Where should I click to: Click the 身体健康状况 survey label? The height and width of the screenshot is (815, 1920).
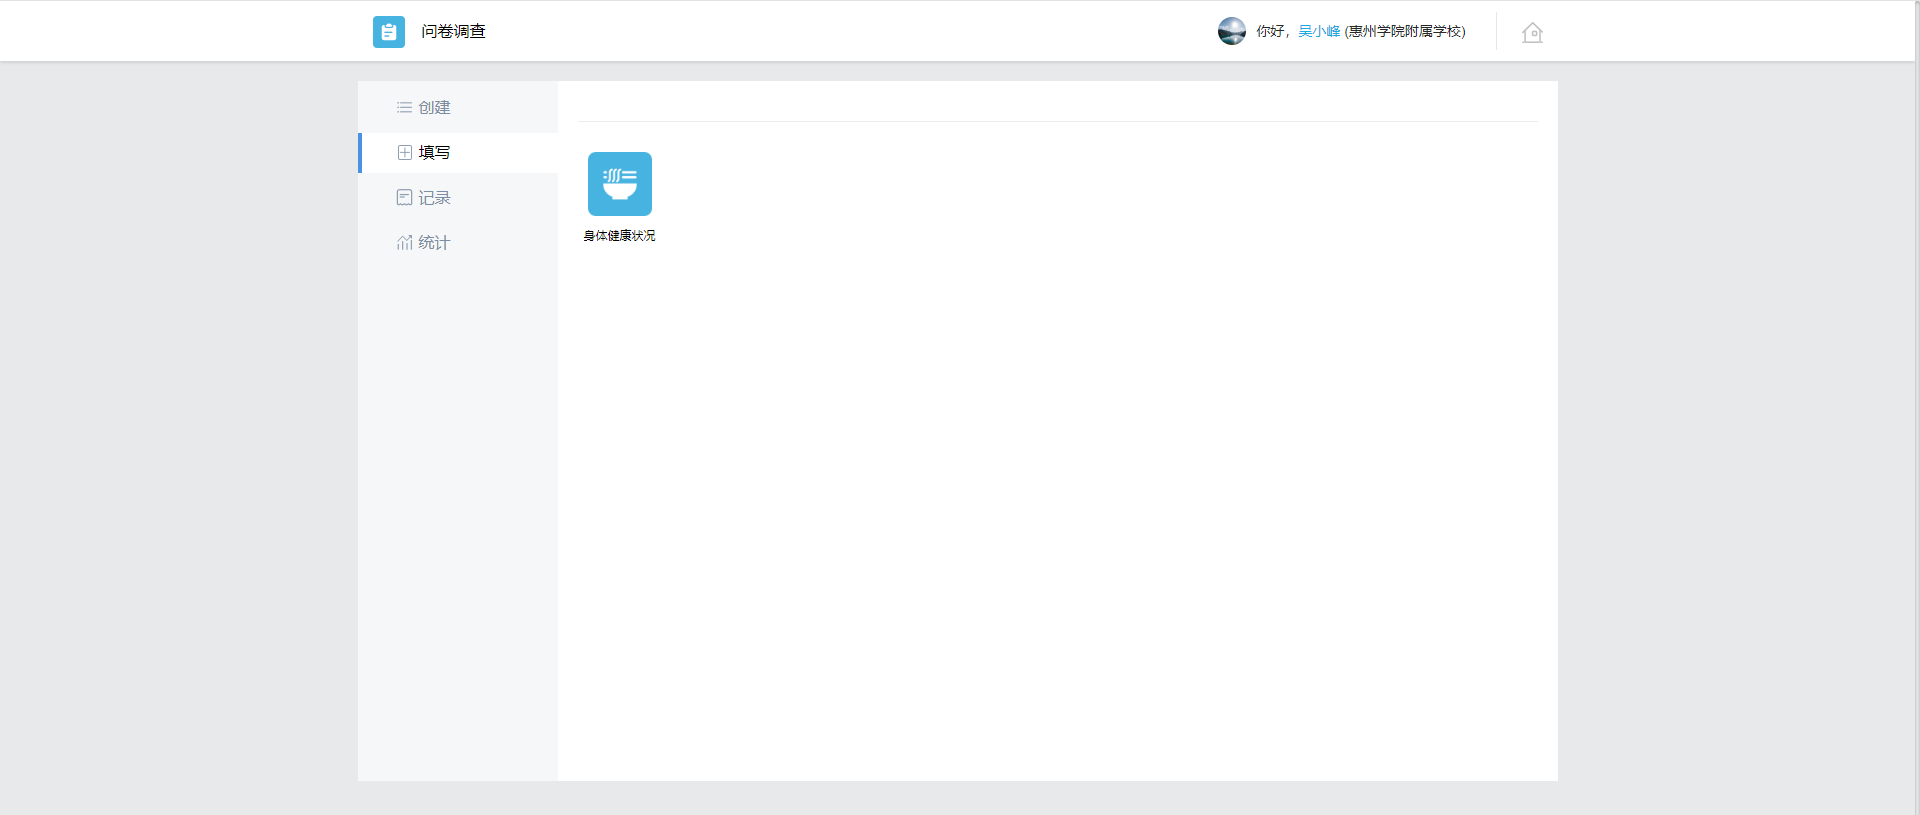point(620,236)
